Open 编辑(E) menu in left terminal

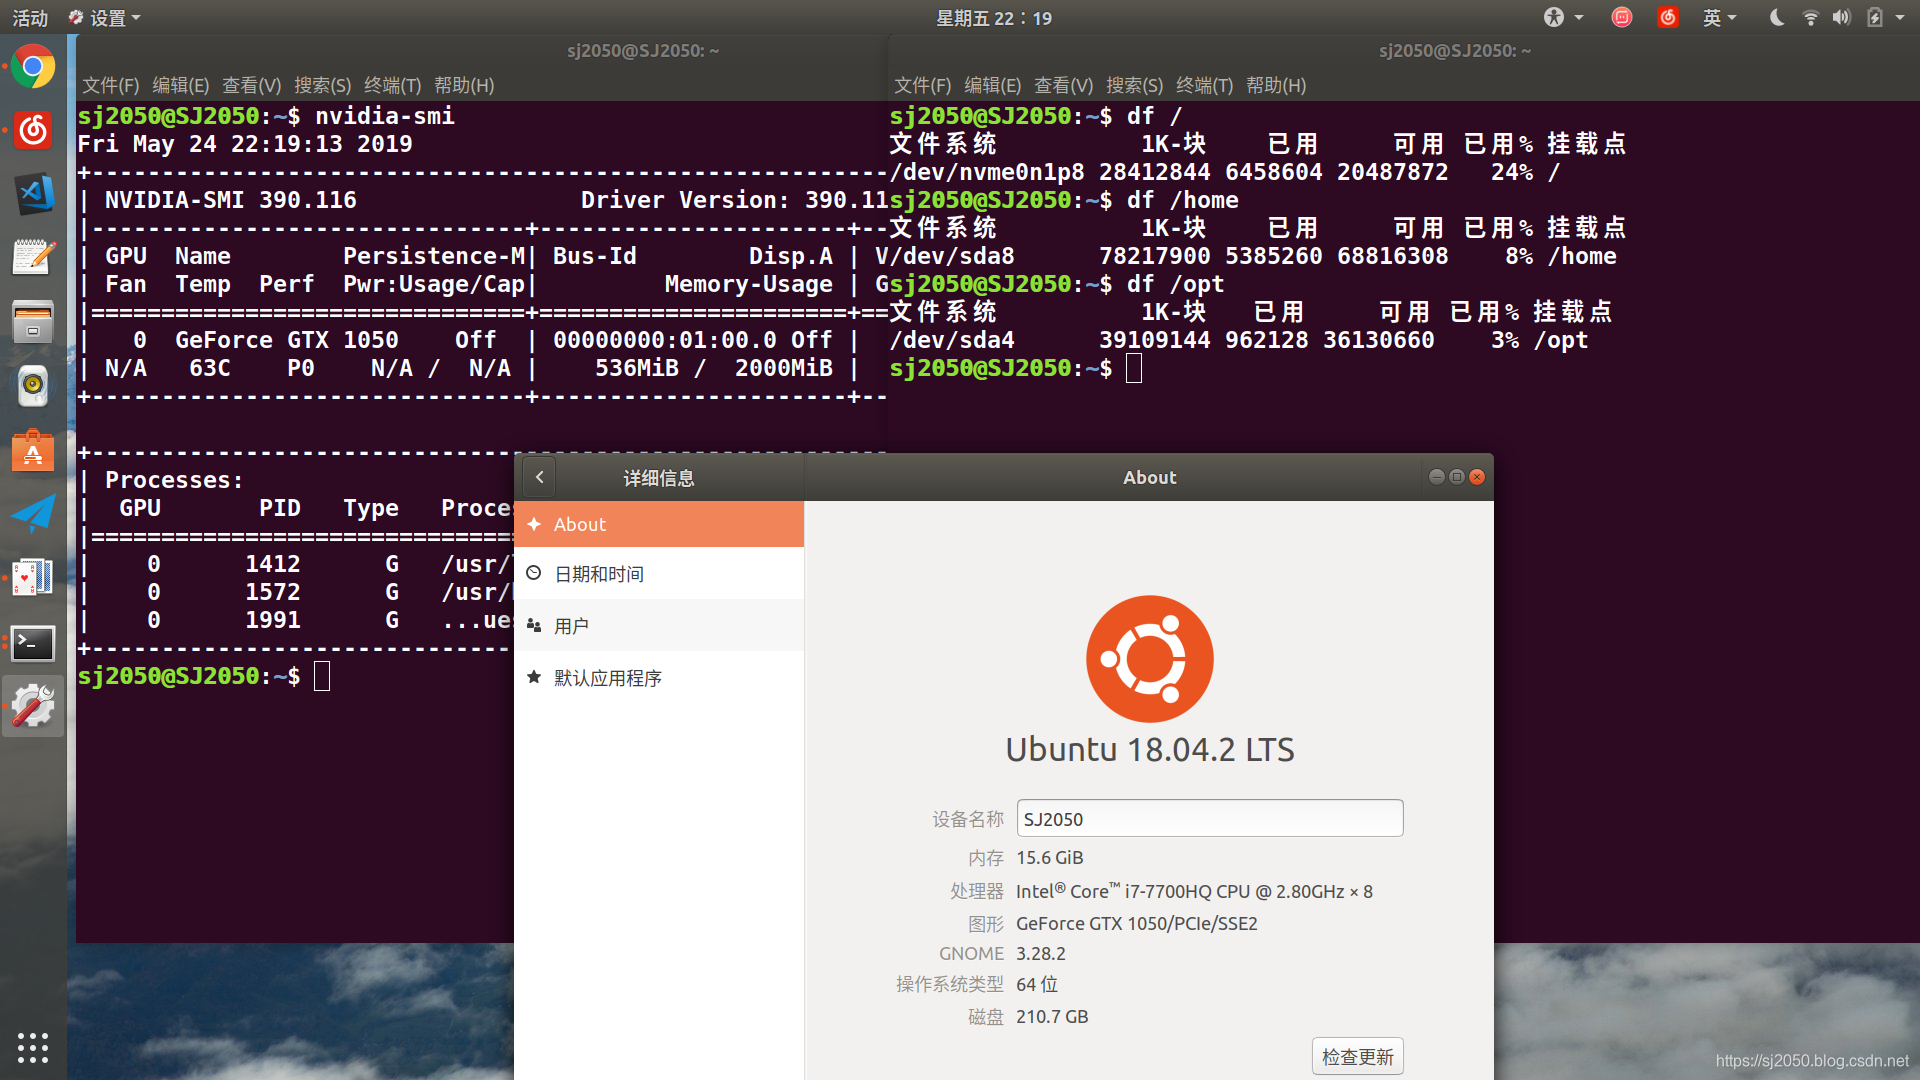coord(180,85)
